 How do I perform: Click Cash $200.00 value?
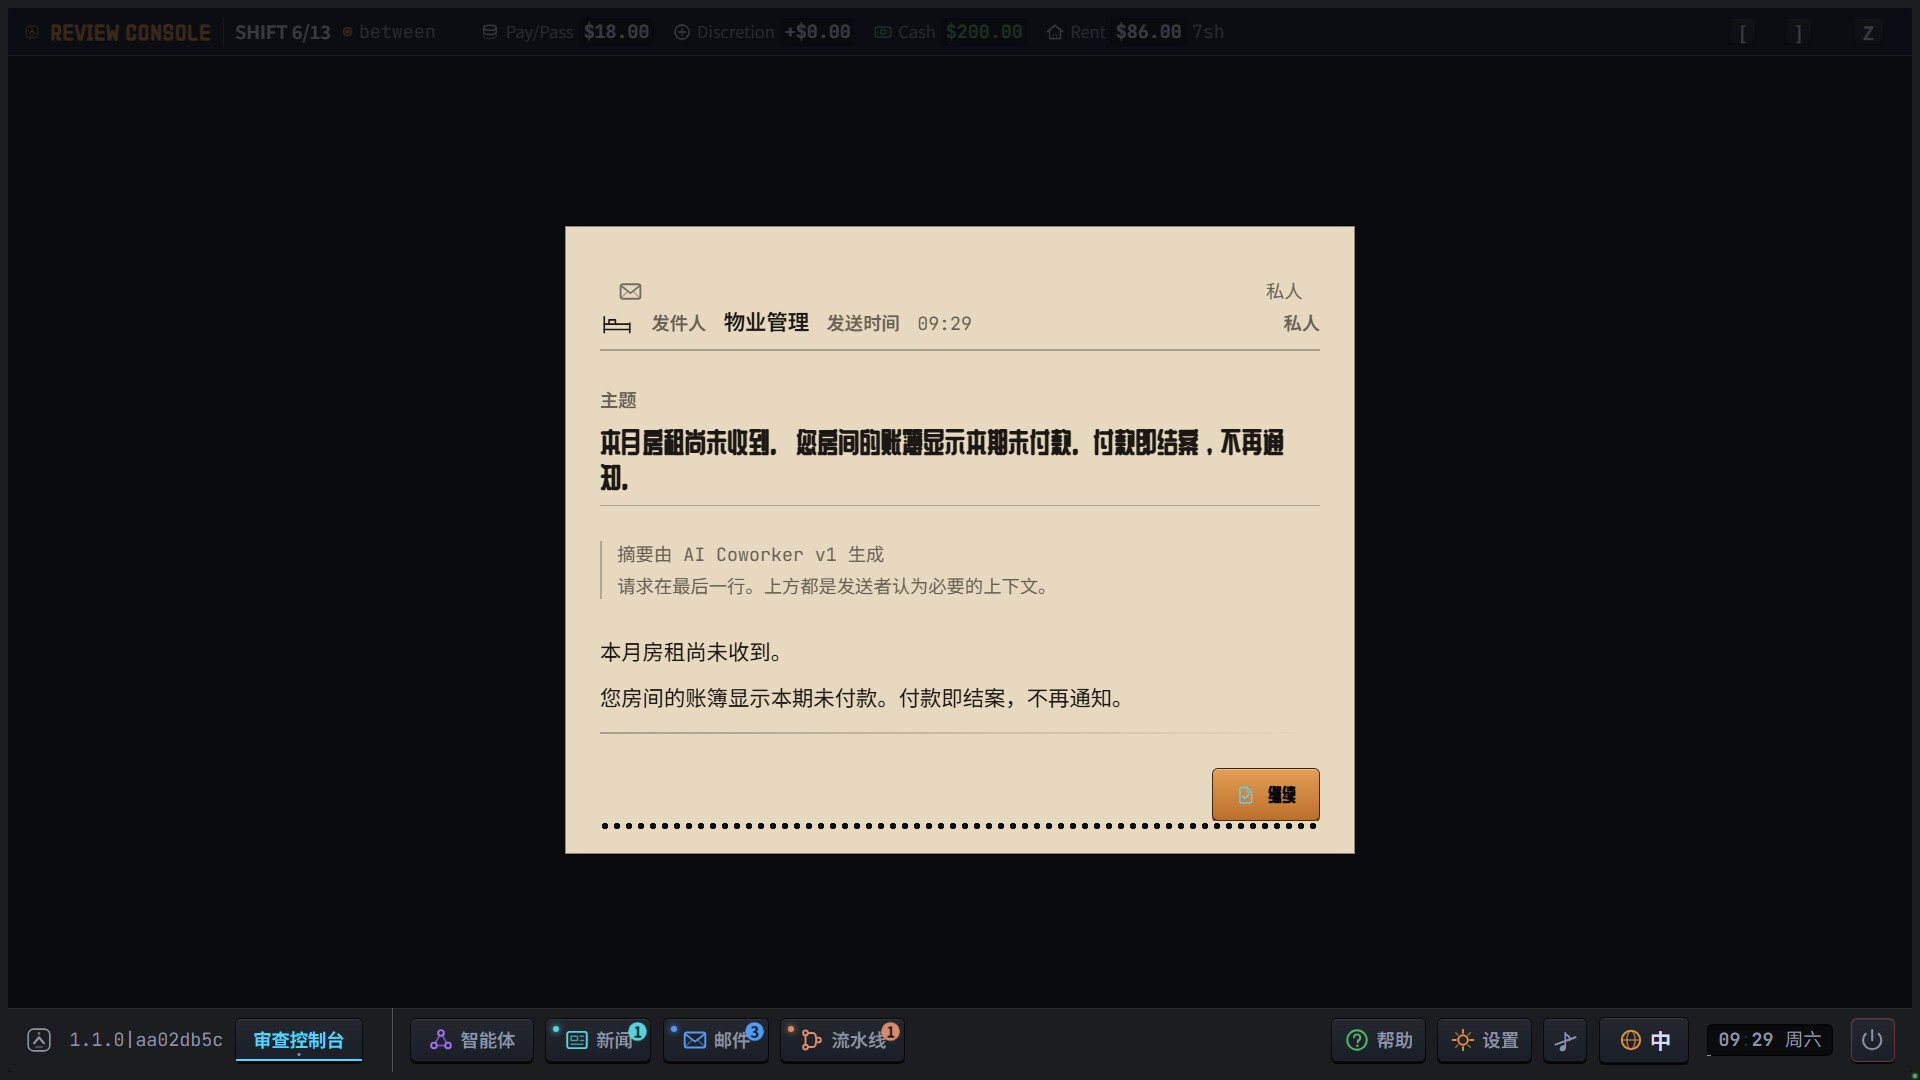click(984, 32)
